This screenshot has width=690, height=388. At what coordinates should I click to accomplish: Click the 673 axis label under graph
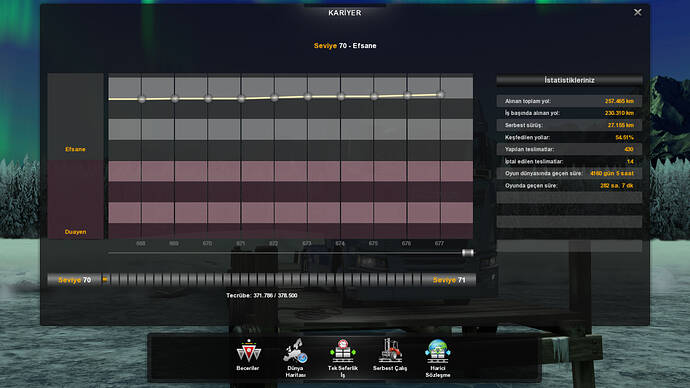pos(307,243)
